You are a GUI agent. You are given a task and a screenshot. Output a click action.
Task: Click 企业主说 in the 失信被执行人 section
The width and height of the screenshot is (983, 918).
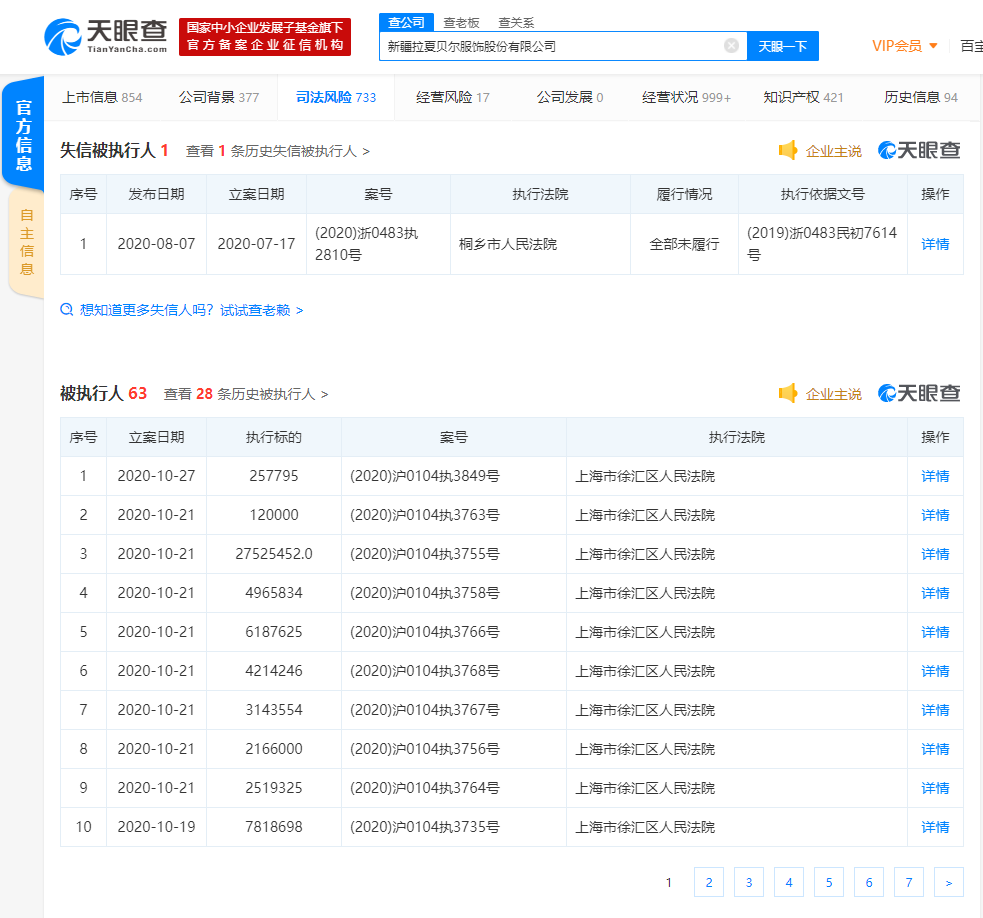(x=833, y=151)
